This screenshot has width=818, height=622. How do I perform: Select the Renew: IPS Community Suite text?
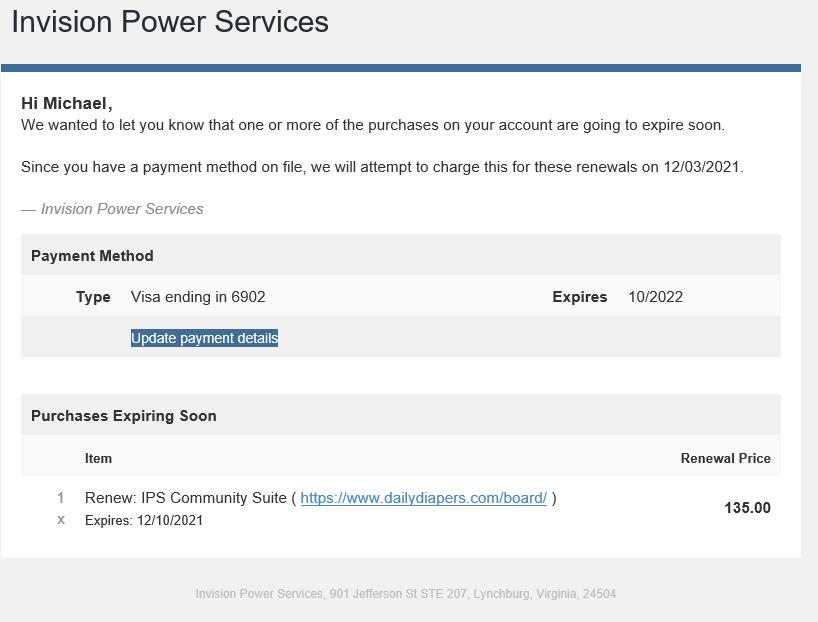(186, 498)
